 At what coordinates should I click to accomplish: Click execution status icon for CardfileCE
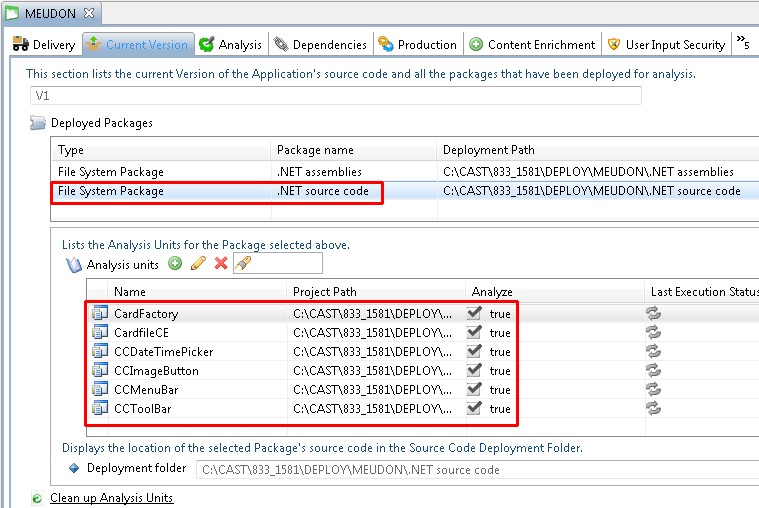point(654,333)
